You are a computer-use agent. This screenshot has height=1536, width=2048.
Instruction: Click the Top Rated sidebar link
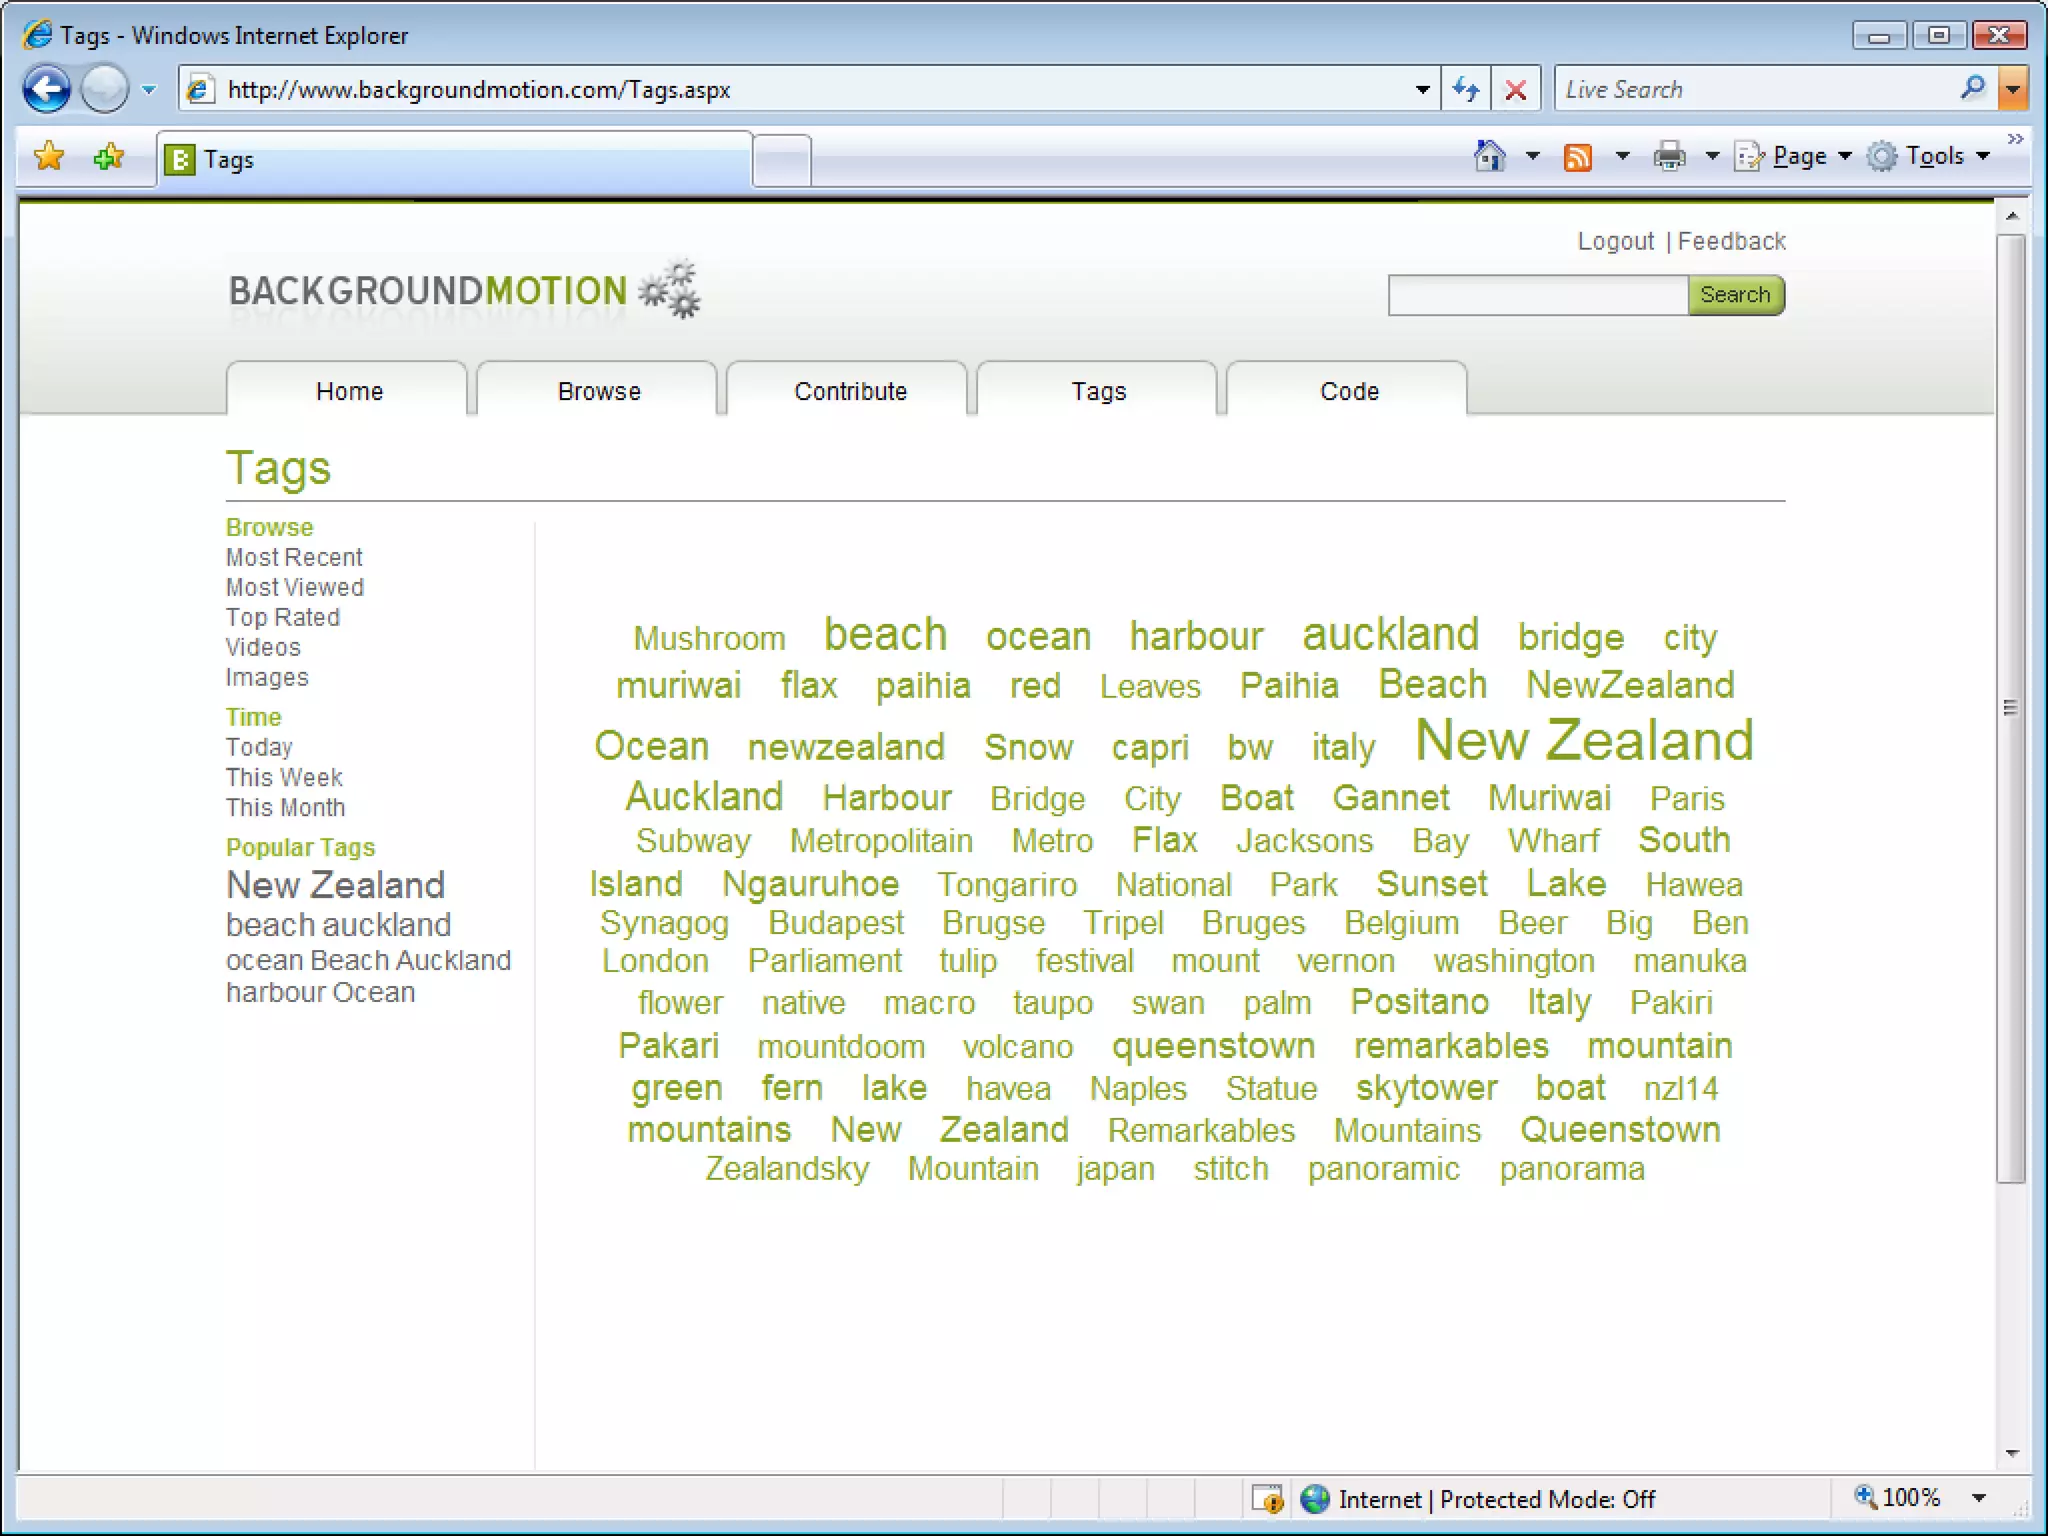point(283,617)
